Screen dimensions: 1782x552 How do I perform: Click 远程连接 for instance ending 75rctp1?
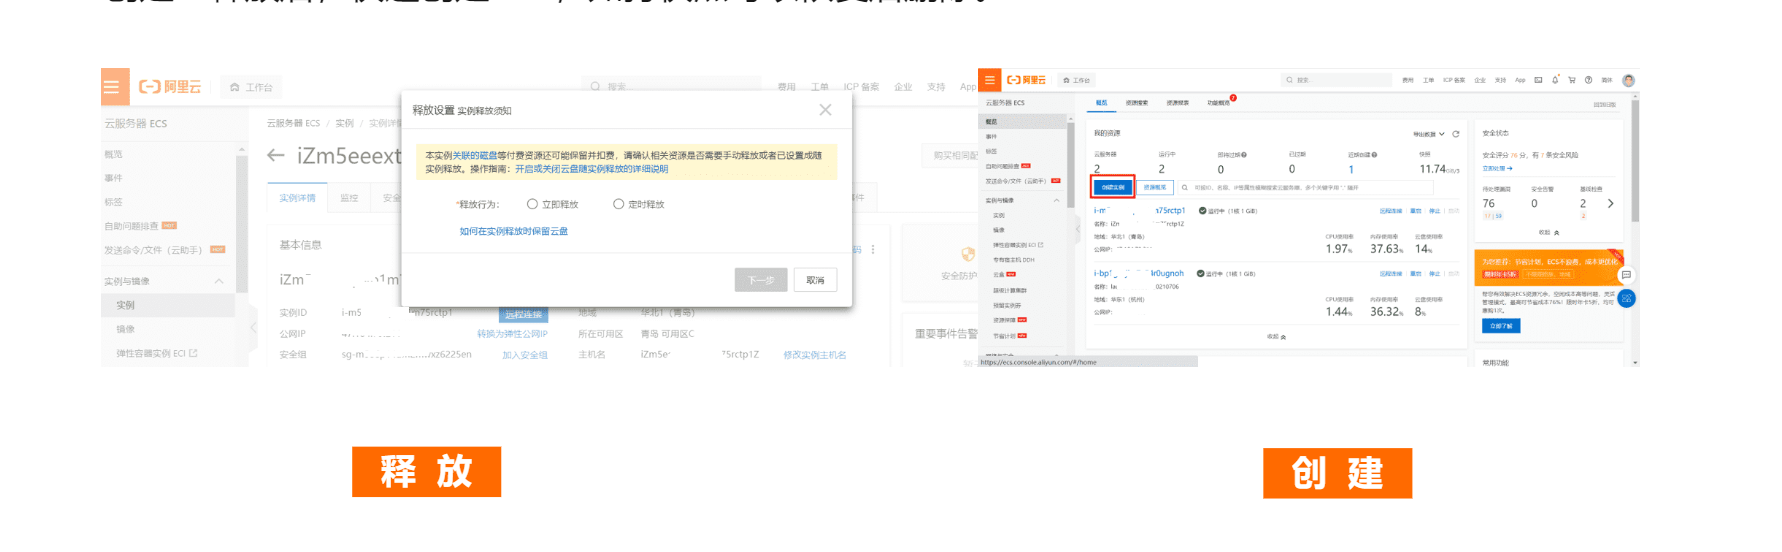(x=1390, y=211)
